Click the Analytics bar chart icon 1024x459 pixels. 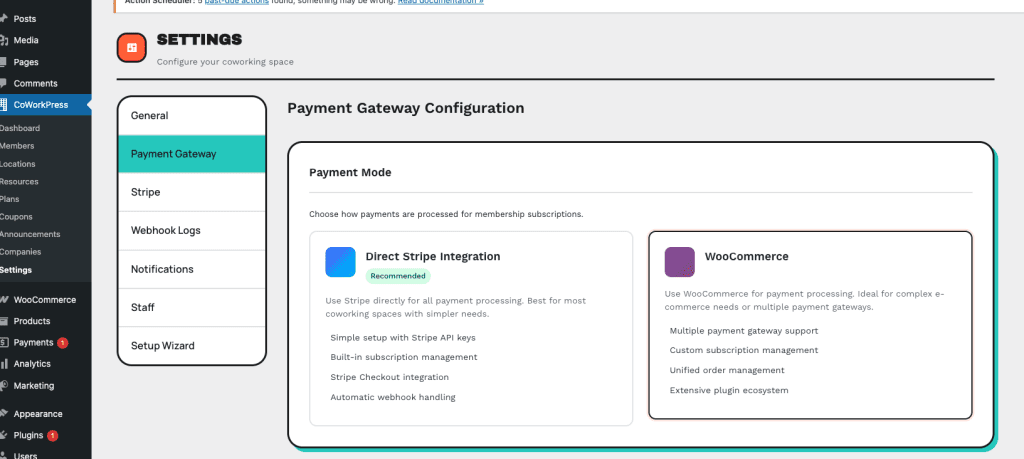pos(3,364)
